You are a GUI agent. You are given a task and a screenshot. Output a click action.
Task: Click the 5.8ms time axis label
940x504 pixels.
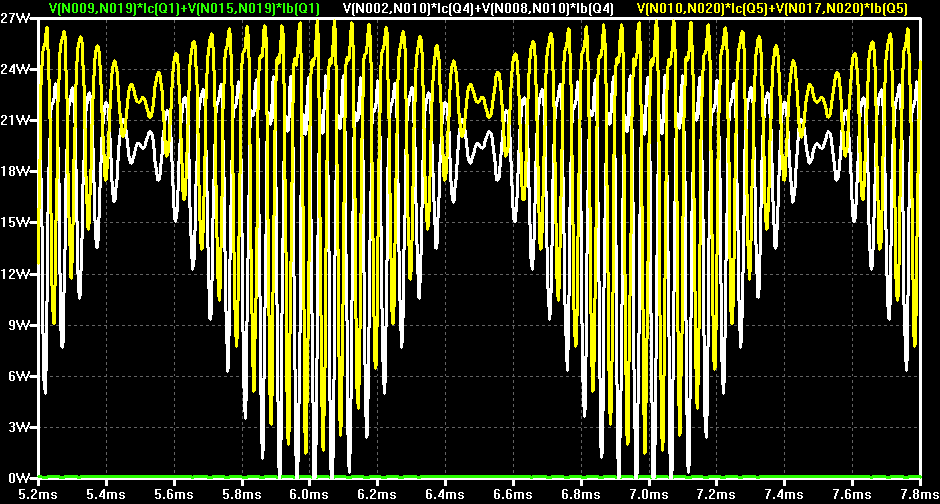[x=242, y=494]
